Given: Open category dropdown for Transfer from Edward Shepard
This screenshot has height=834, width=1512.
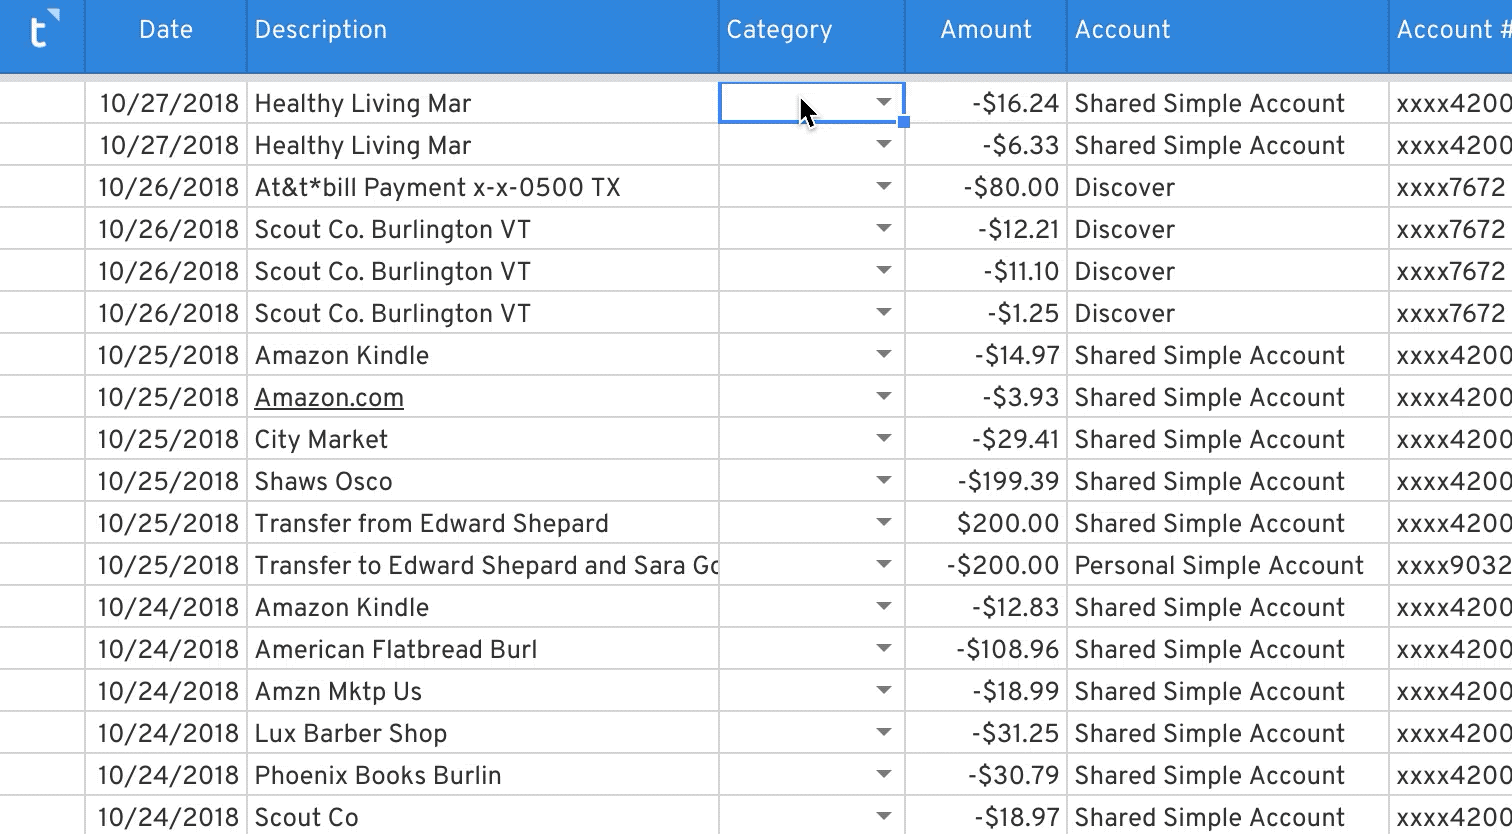Looking at the screenshot, I should pos(884,523).
